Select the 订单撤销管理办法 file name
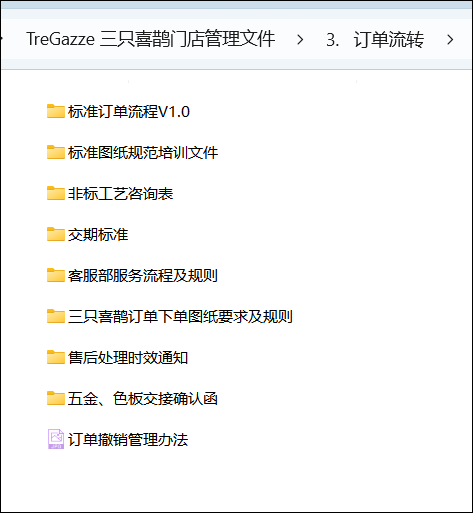Image resolution: width=473 pixels, height=513 pixels. point(128,439)
